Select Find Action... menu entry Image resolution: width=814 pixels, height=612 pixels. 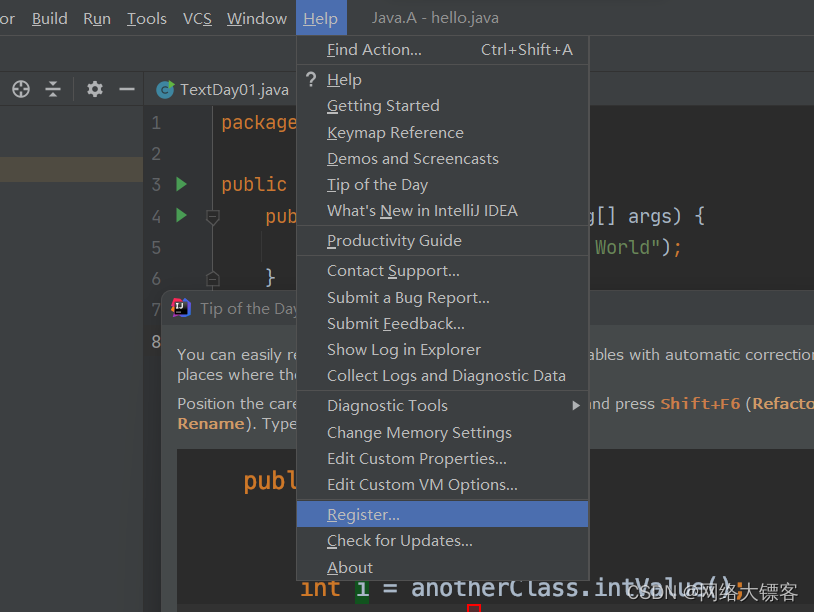[x=442, y=50]
